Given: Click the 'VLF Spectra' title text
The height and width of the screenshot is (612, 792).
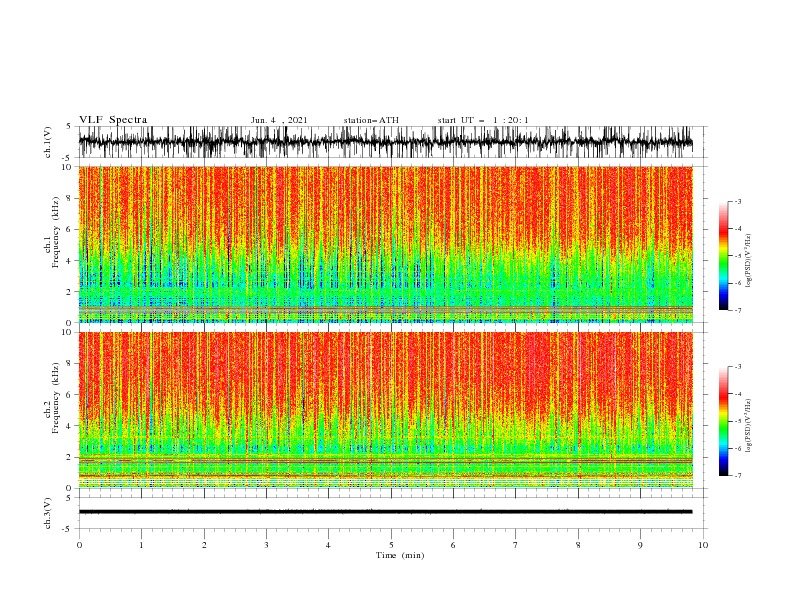Looking at the screenshot, I should [x=113, y=120].
